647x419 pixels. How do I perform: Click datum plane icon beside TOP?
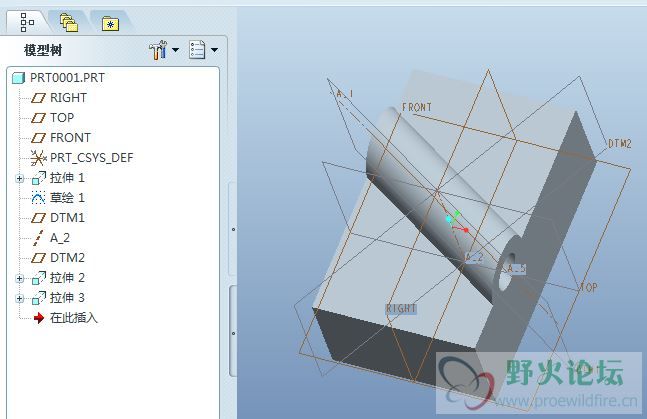(38, 118)
